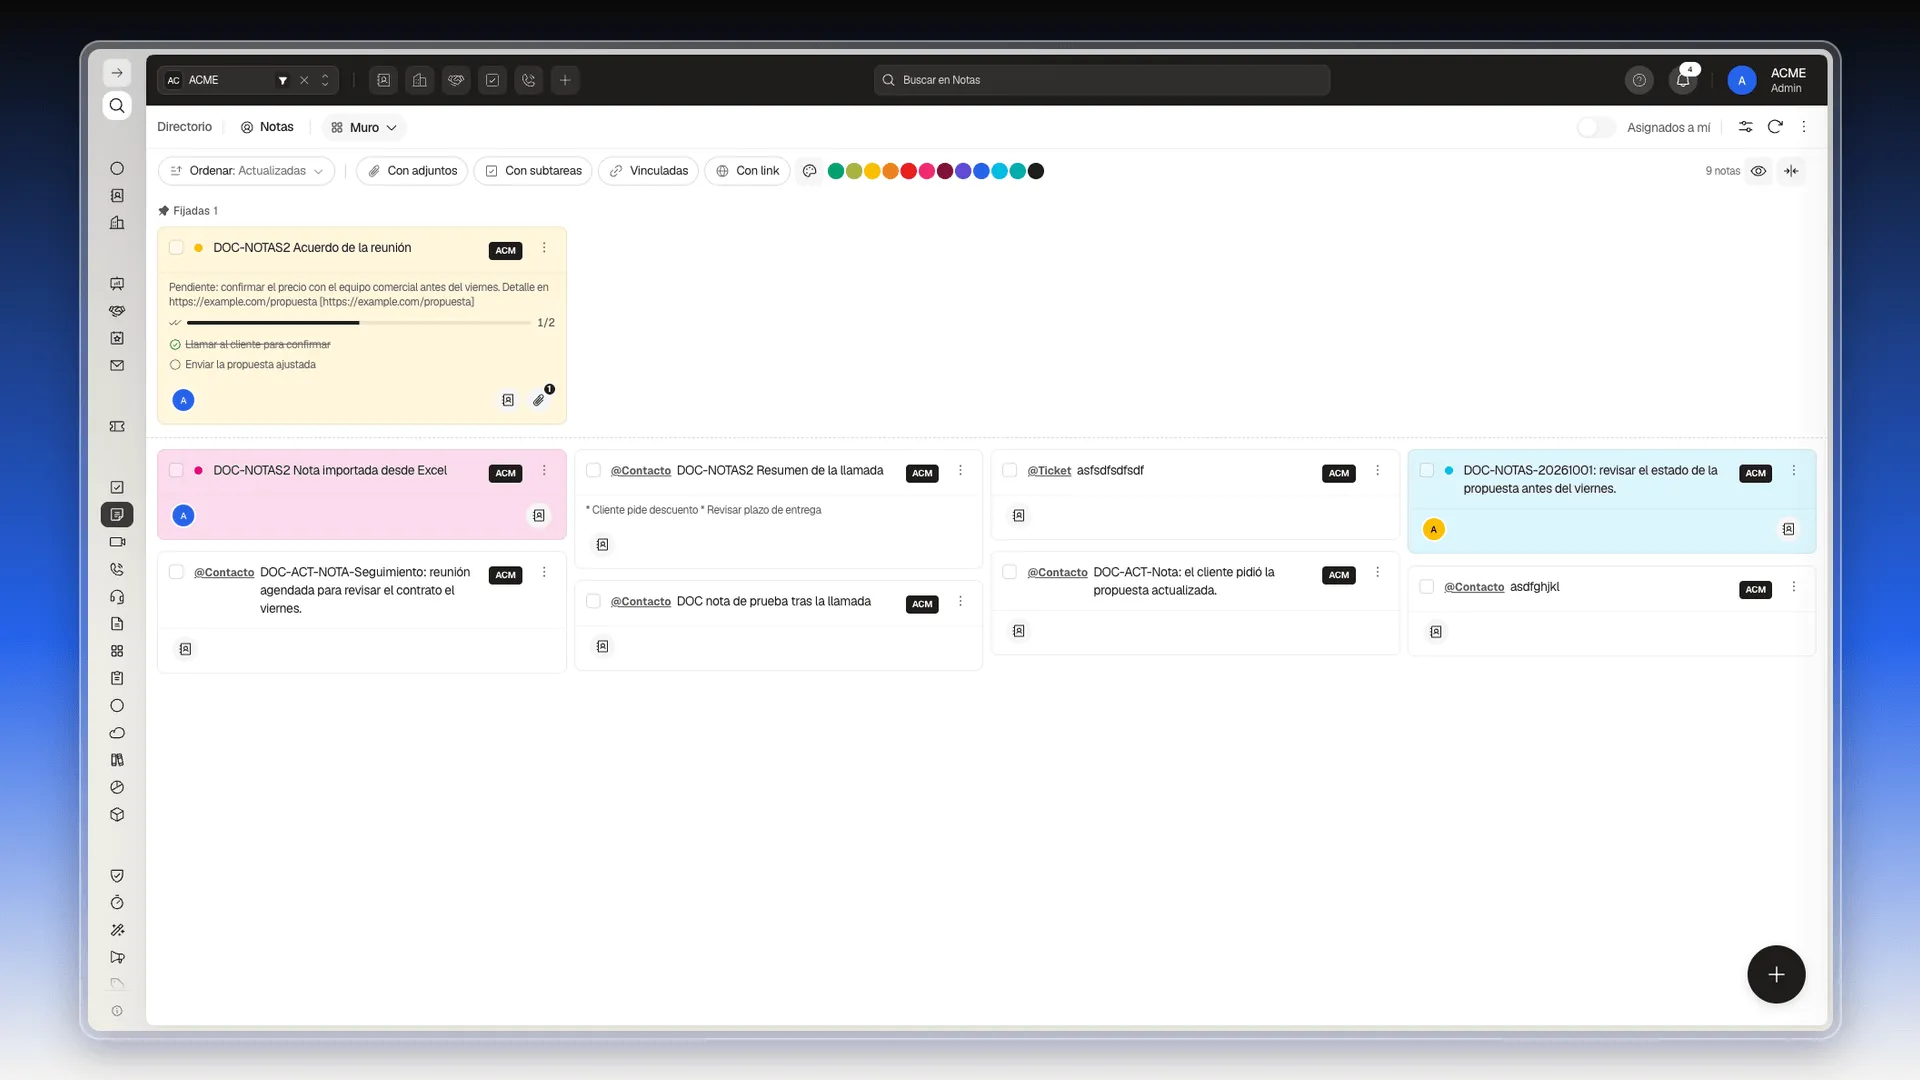The width and height of the screenshot is (1920, 1080).
Task: Toggle the eye visibility icon near 9 notas
Action: (x=1758, y=171)
